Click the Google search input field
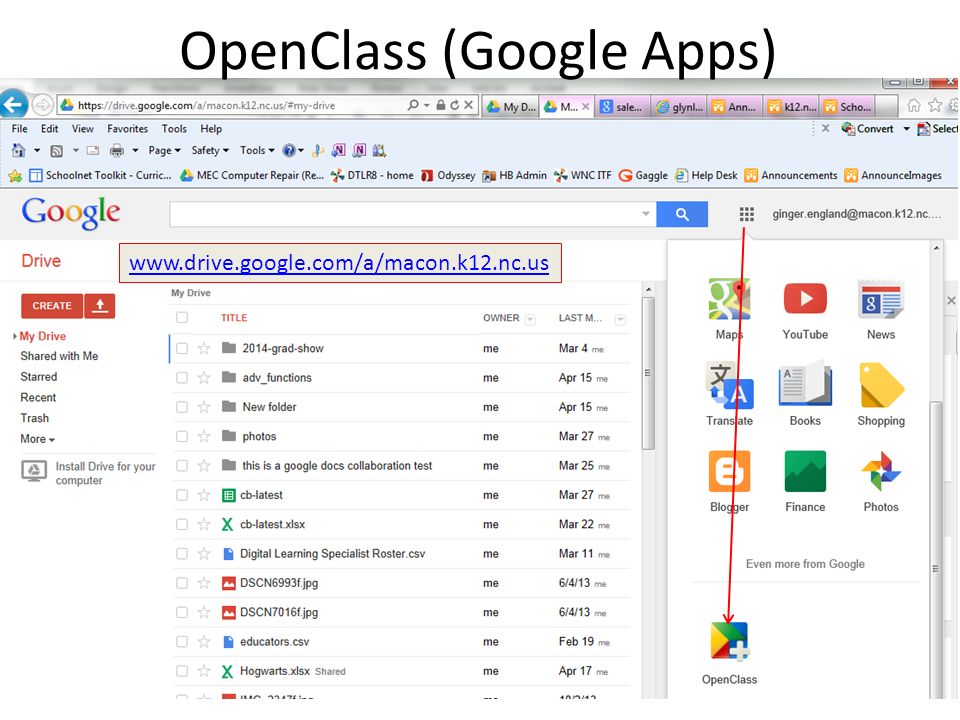 click(404, 214)
